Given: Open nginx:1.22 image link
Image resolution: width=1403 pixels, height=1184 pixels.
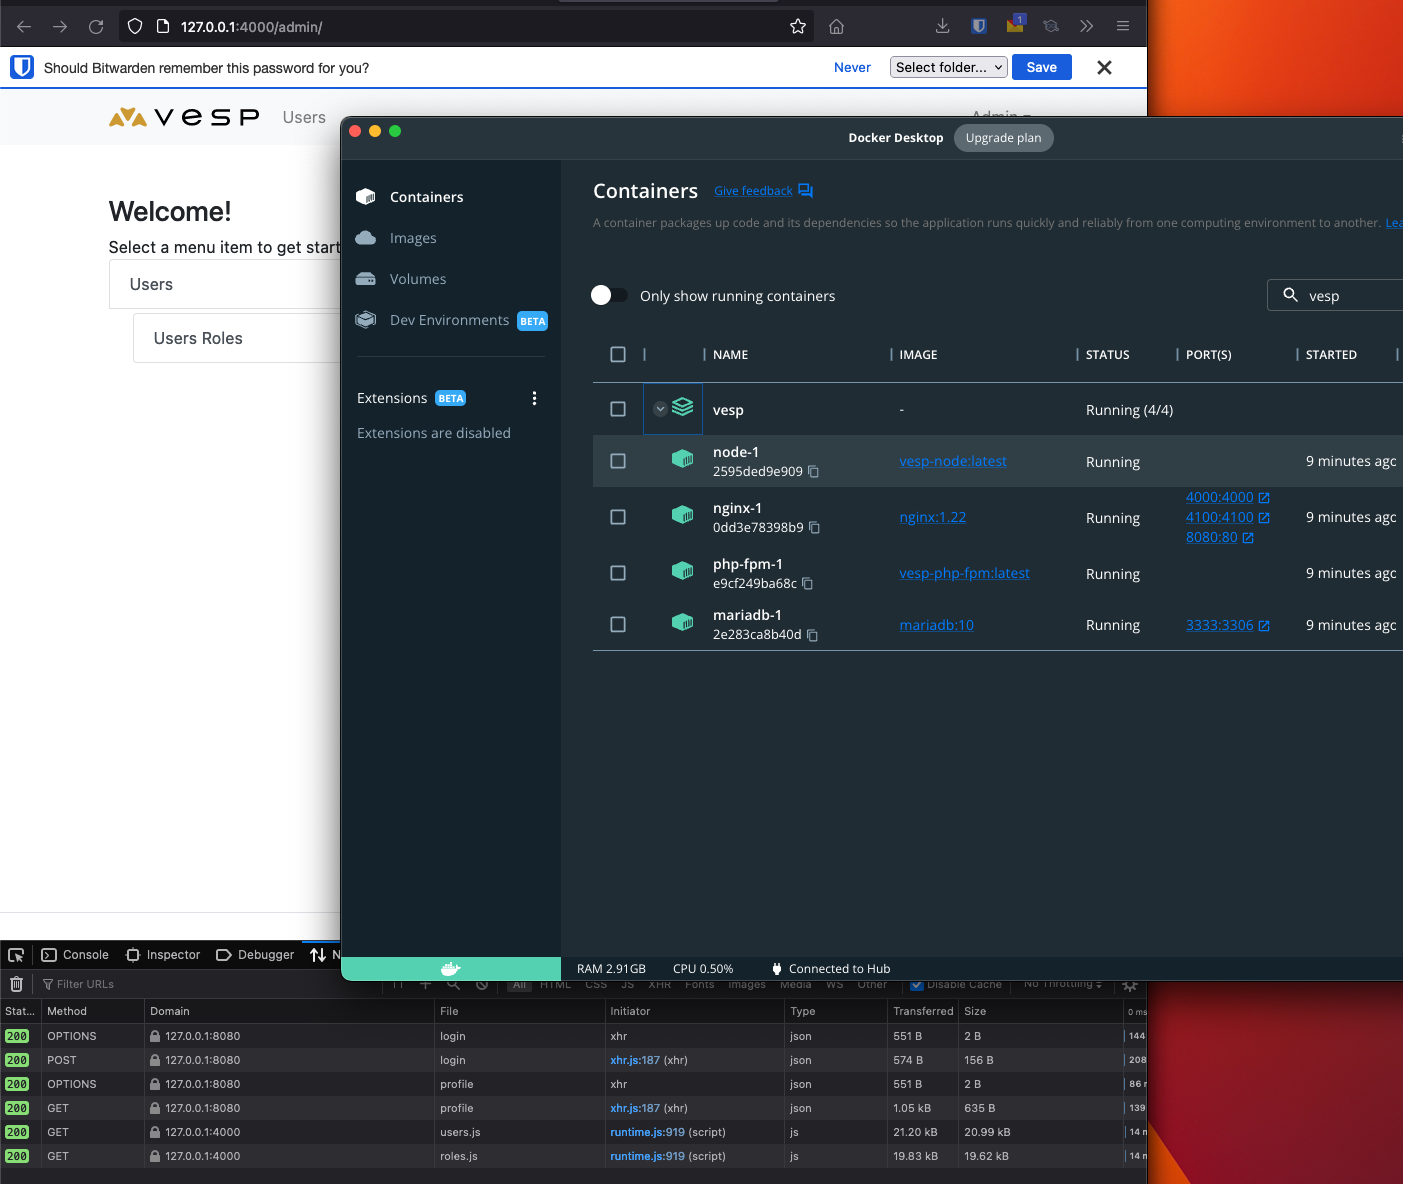Looking at the screenshot, I should (933, 517).
